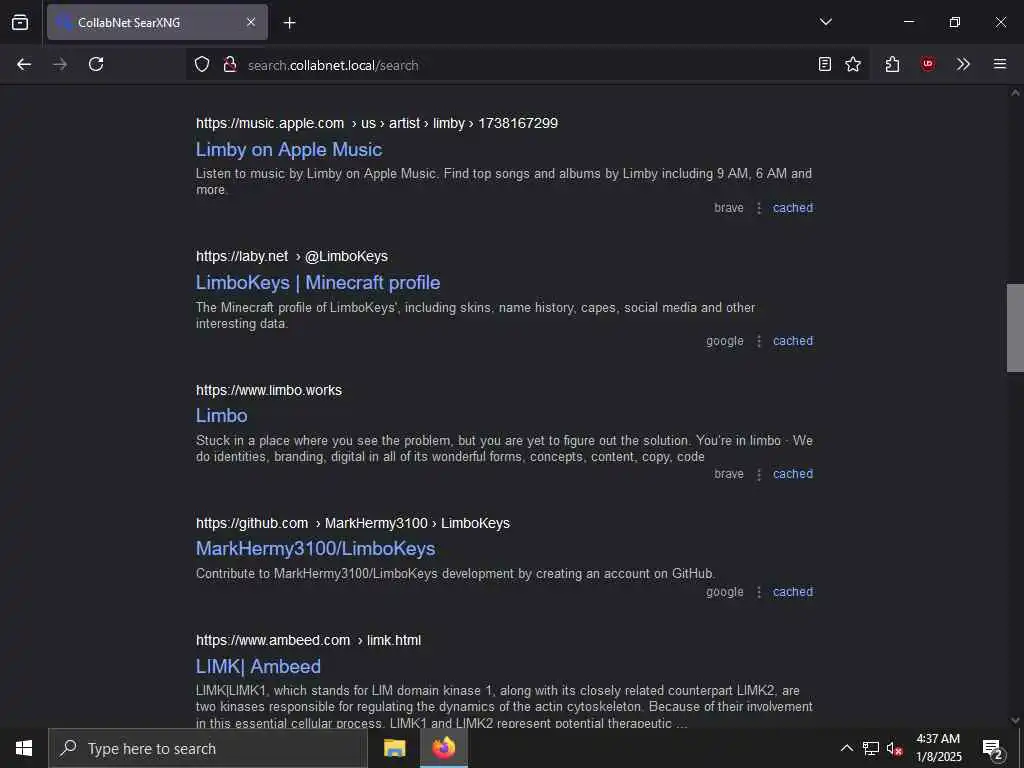Open cached copy of Apple Music result
Screen dimensions: 1024x768
tap(793, 208)
